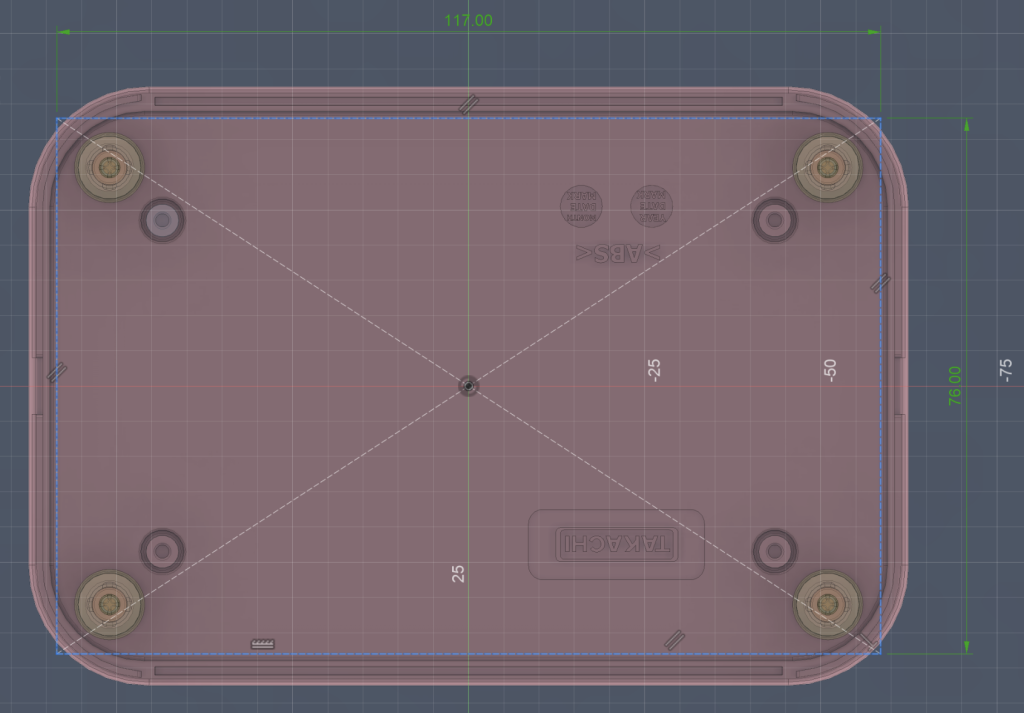Click the -75 axis grid label
Viewport: 1024px width, 713px height.
(1005, 370)
